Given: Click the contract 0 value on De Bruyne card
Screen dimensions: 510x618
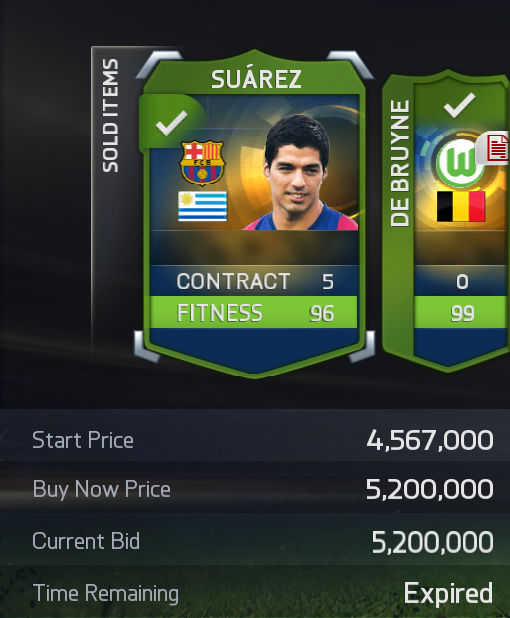Looking at the screenshot, I should (x=462, y=282).
